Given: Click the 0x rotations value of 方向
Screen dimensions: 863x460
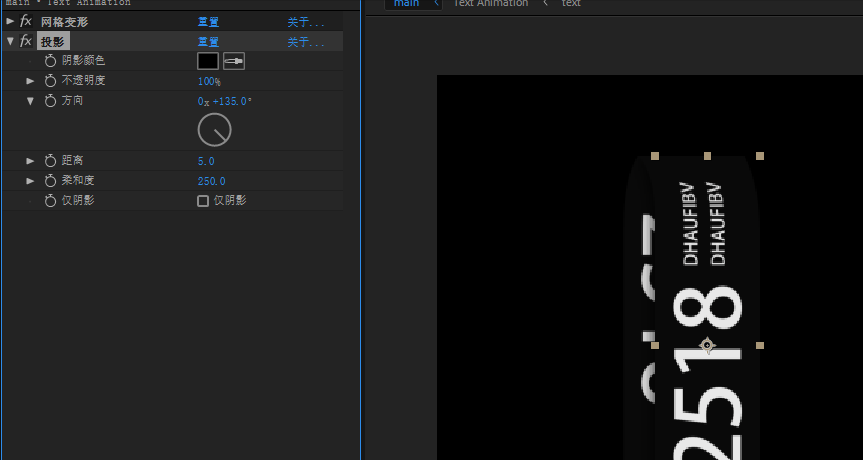Looking at the screenshot, I should pyautogui.click(x=203, y=101).
